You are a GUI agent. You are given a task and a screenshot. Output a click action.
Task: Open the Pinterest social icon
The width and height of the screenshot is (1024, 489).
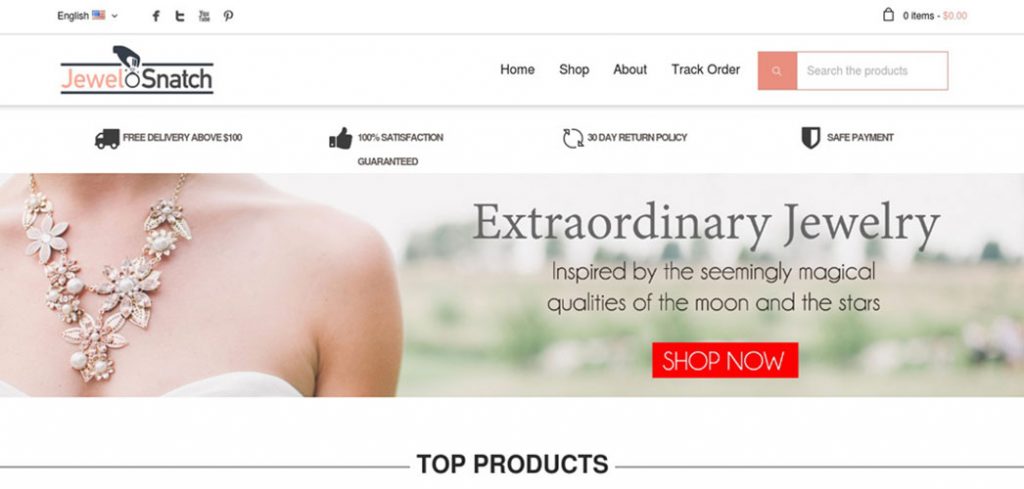point(228,16)
